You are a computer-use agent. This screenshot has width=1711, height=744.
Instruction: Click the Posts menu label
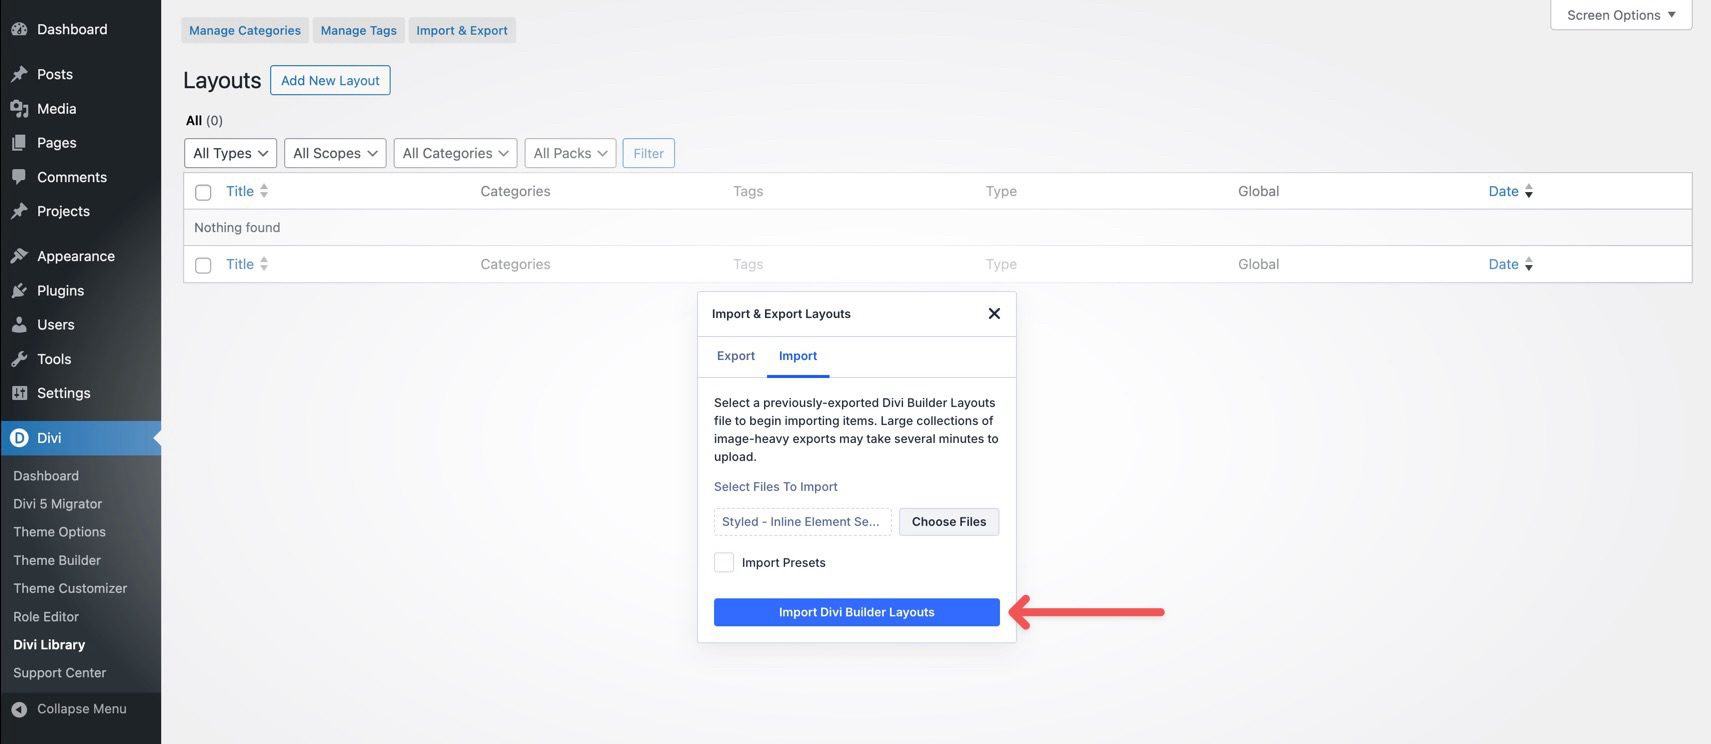click(55, 74)
